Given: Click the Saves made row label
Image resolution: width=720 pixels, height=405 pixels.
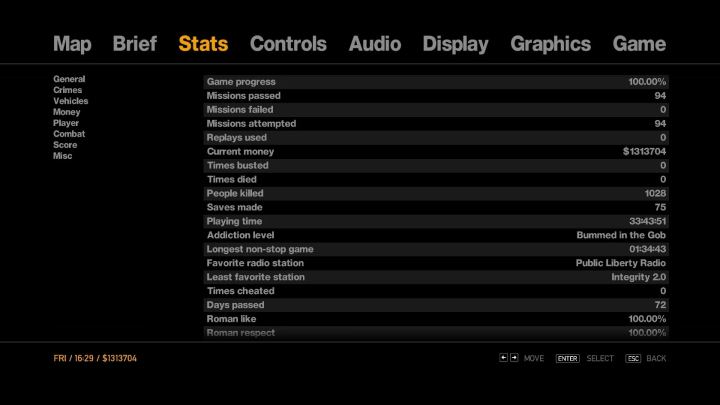Looking at the screenshot, I should click(x=234, y=208).
